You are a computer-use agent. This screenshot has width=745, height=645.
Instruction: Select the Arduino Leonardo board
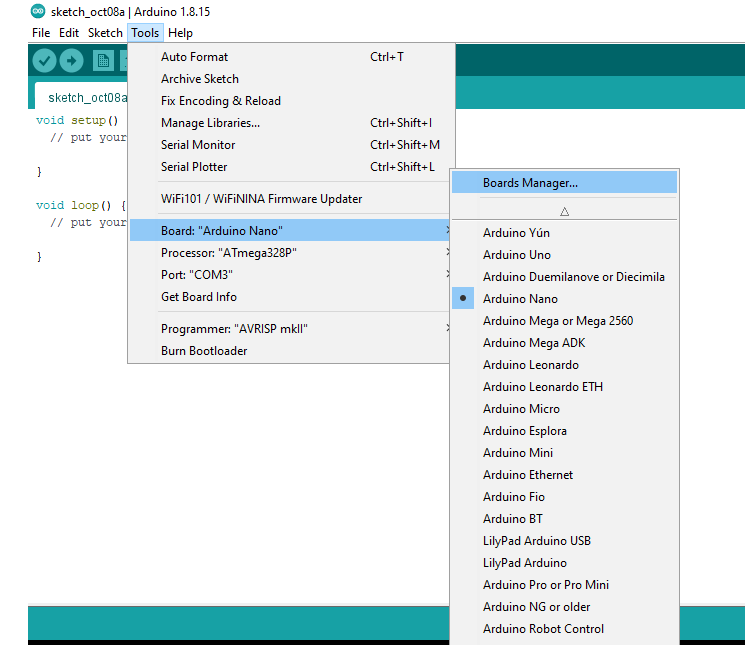(564, 365)
